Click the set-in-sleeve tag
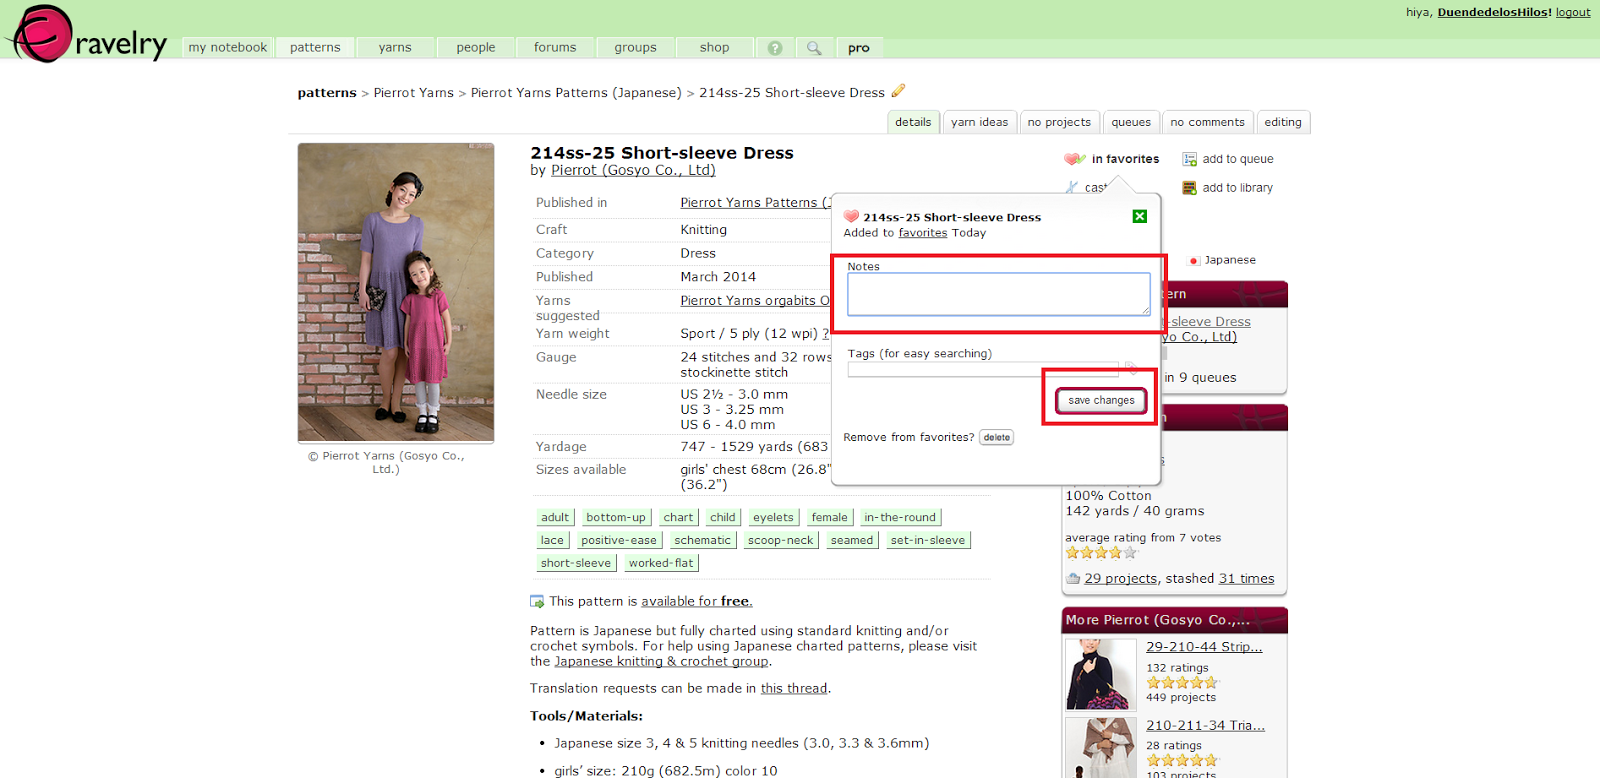Viewport: 1600px width, 778px height. (928, 540)
